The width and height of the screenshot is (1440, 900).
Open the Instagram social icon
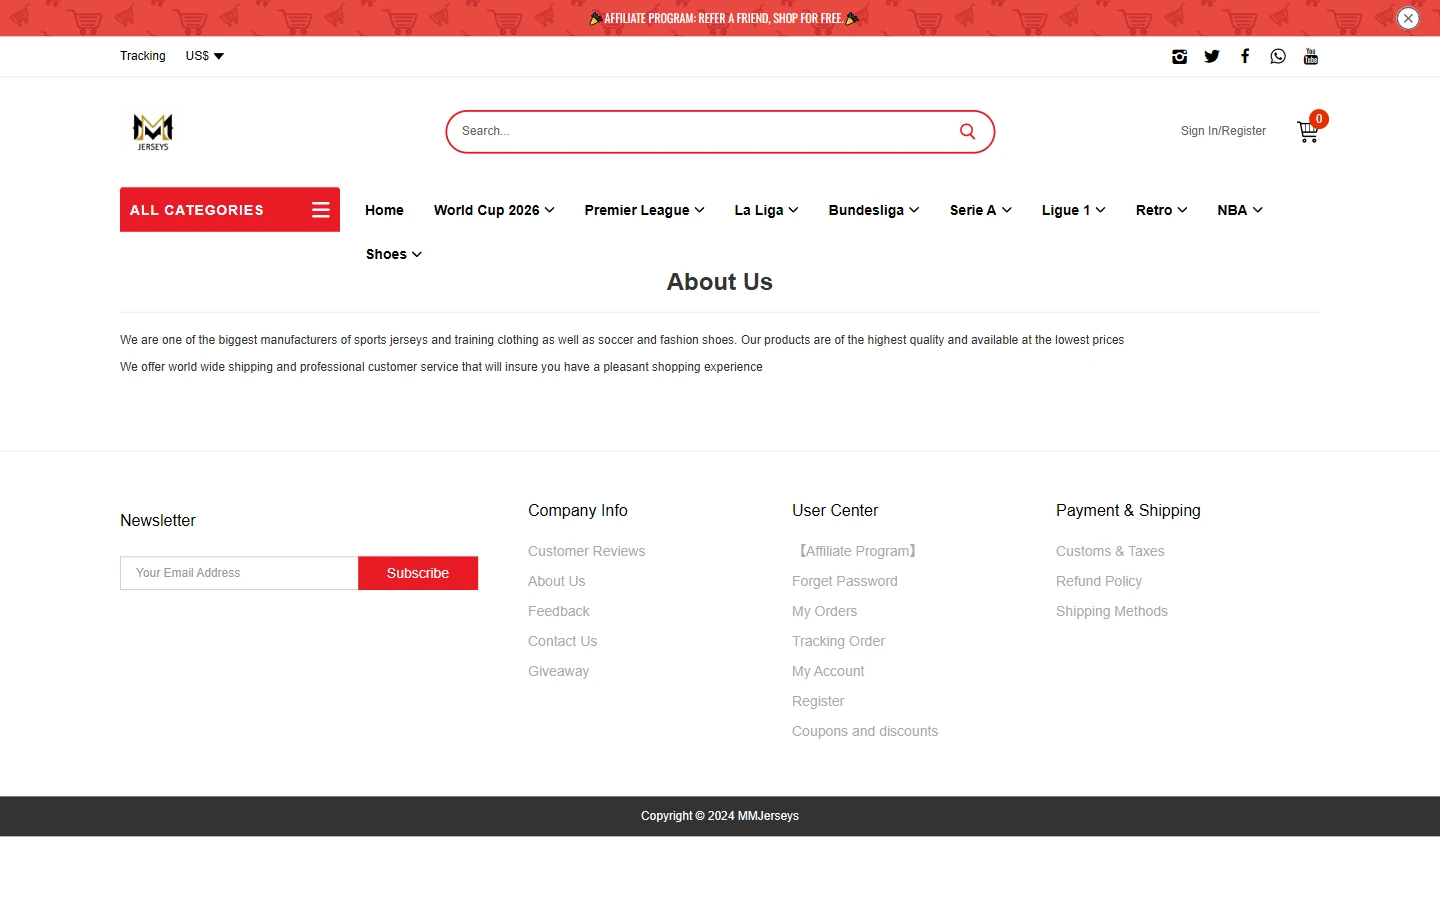[1179, 57]
